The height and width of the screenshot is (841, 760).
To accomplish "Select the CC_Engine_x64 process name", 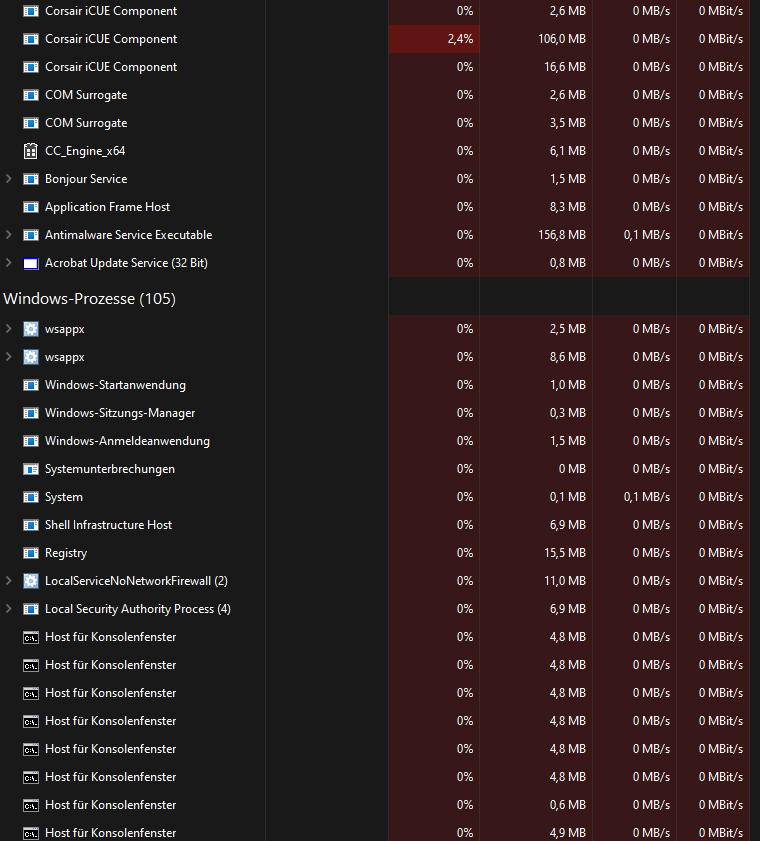I will [85, 151].
